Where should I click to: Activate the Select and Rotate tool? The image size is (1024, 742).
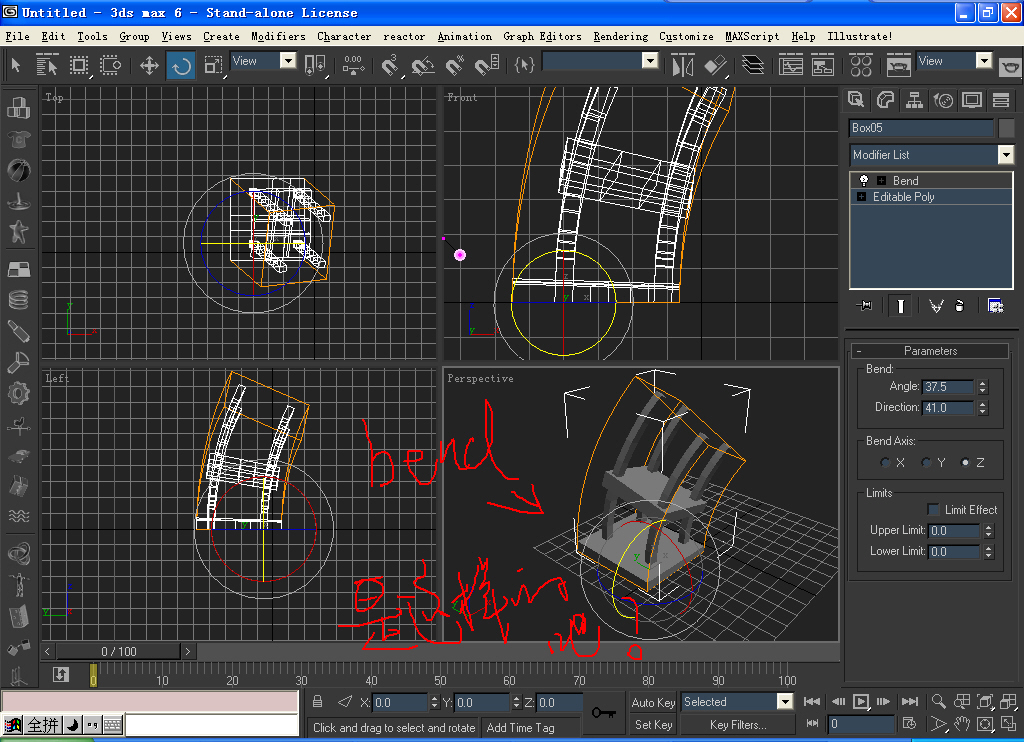[181, 65]
